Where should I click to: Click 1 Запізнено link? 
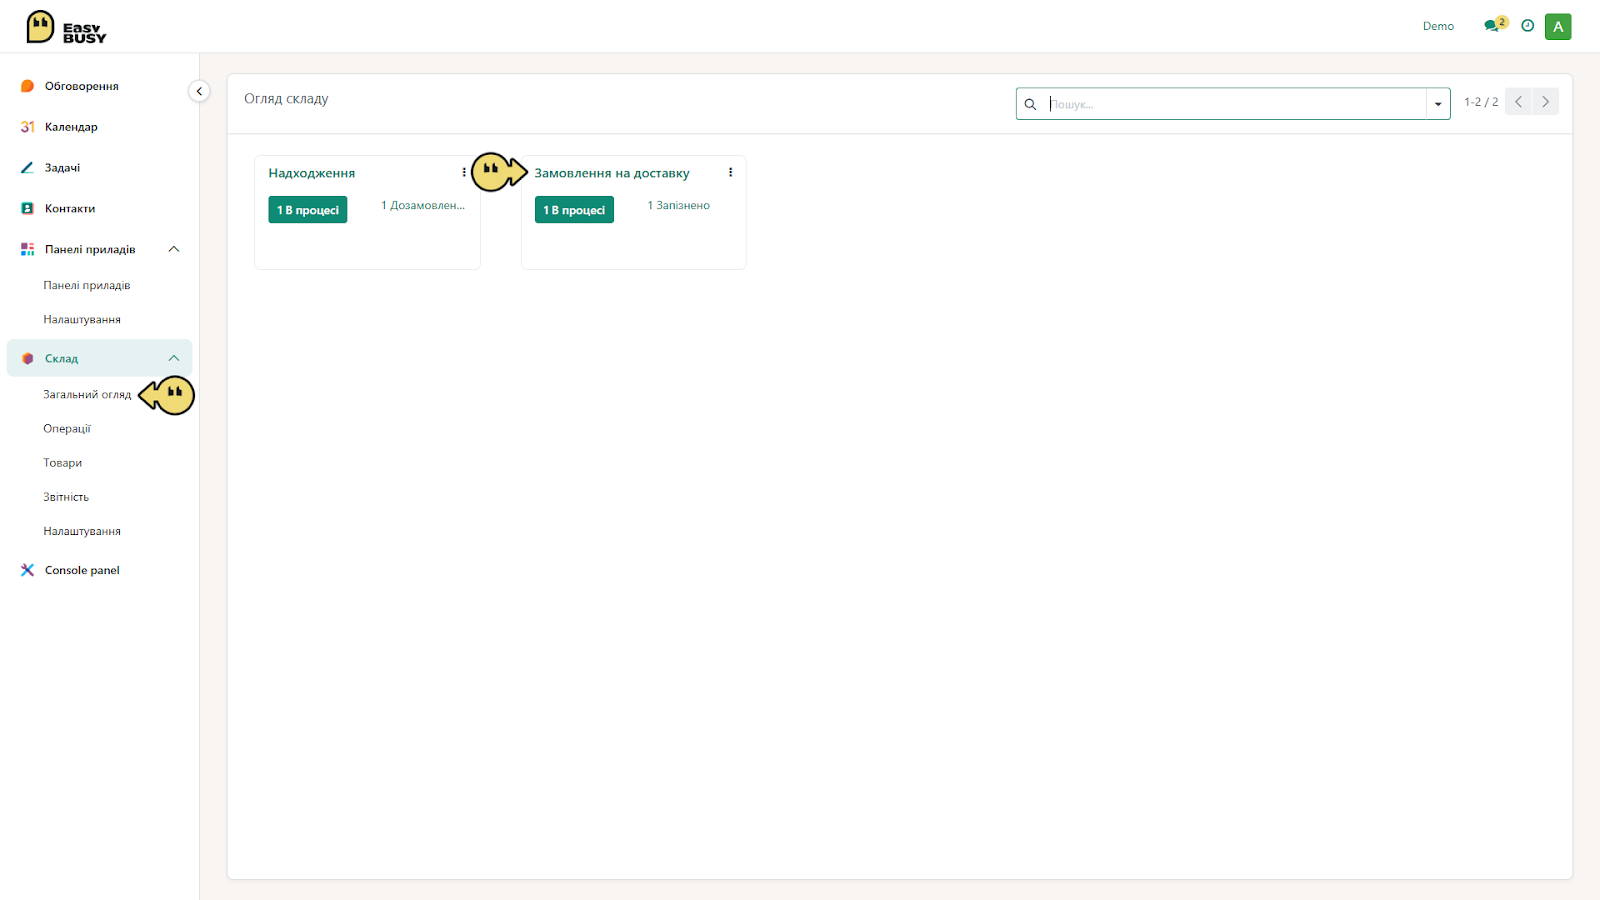[678, 205]
